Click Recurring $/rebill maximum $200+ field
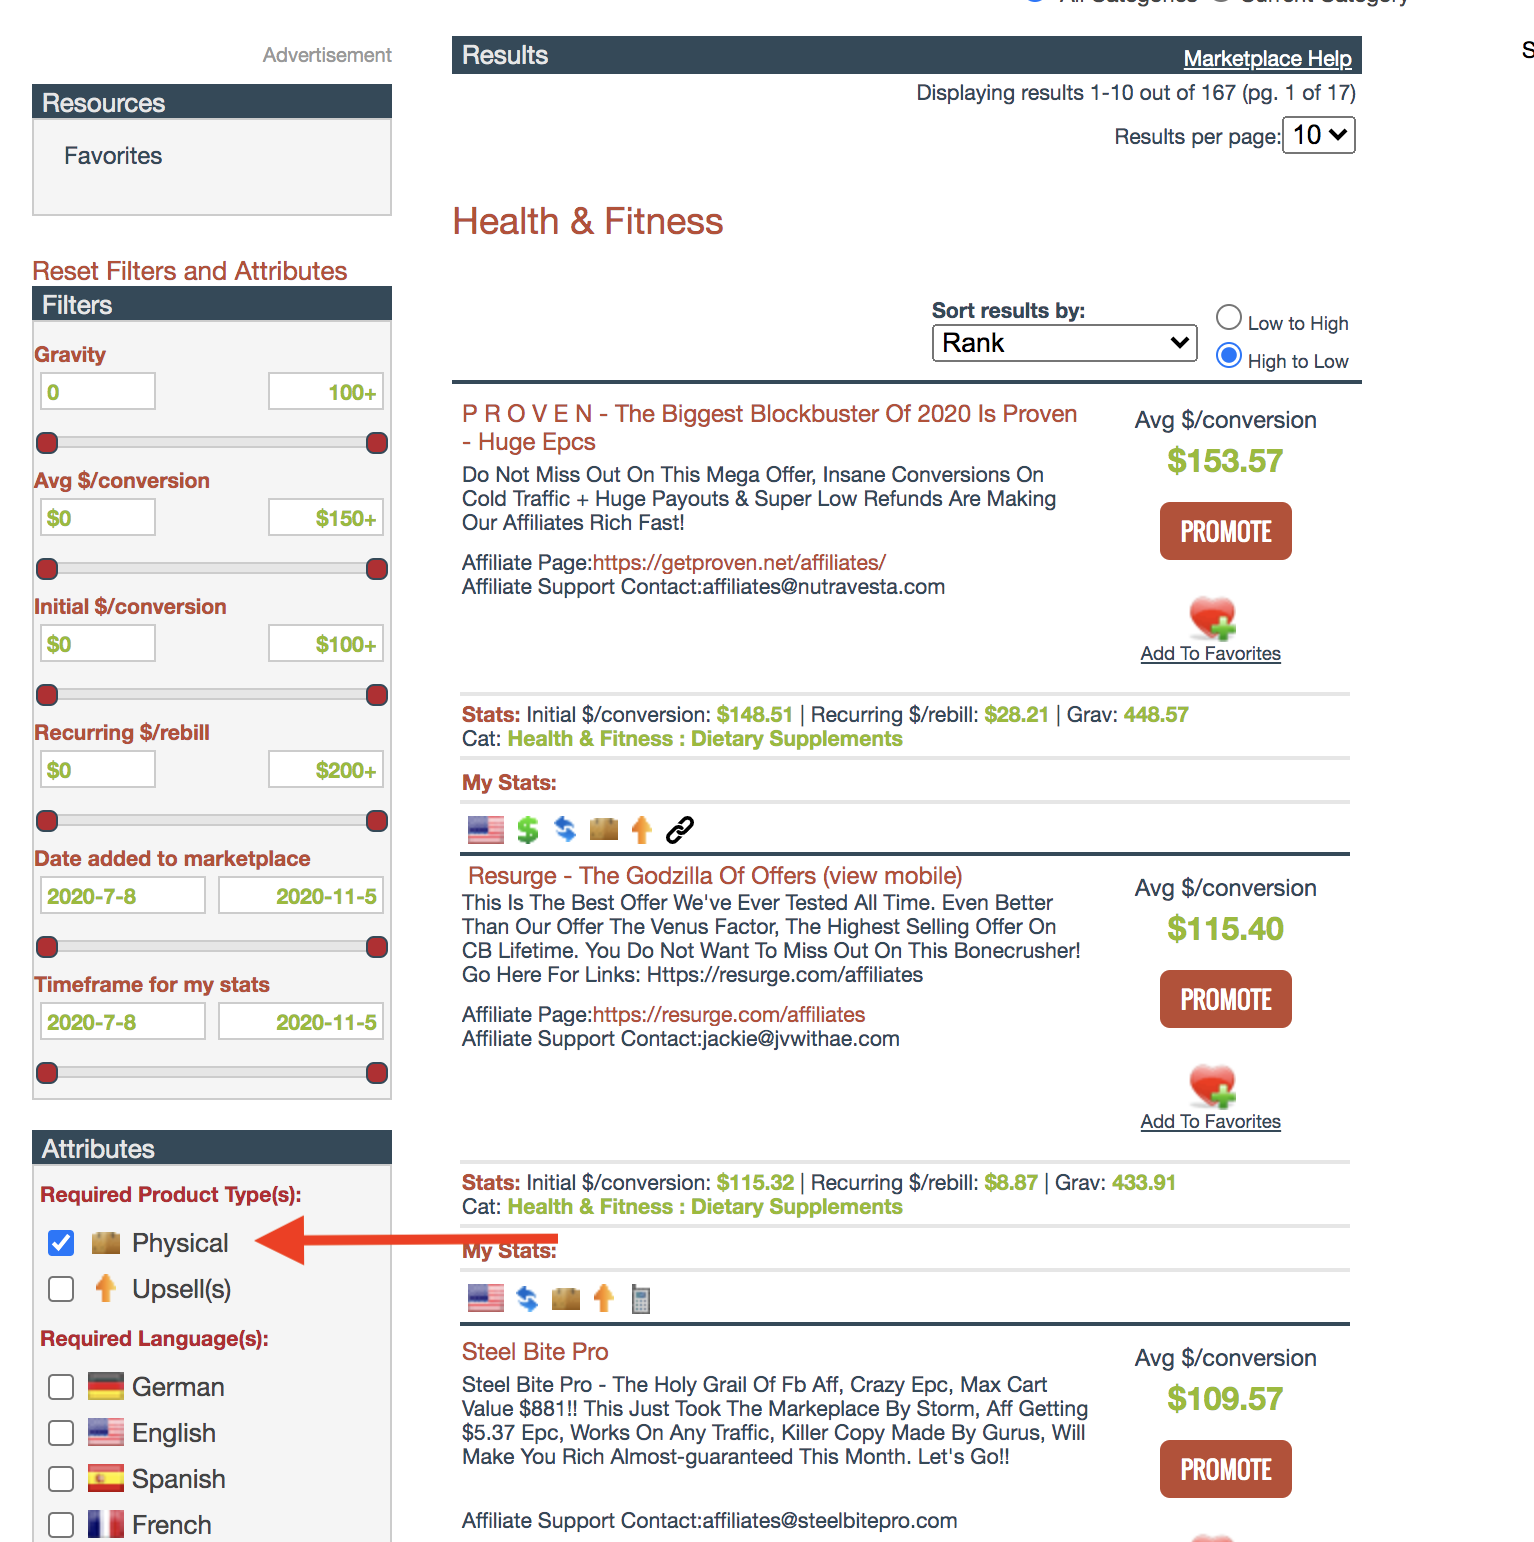 coord(326,769)
